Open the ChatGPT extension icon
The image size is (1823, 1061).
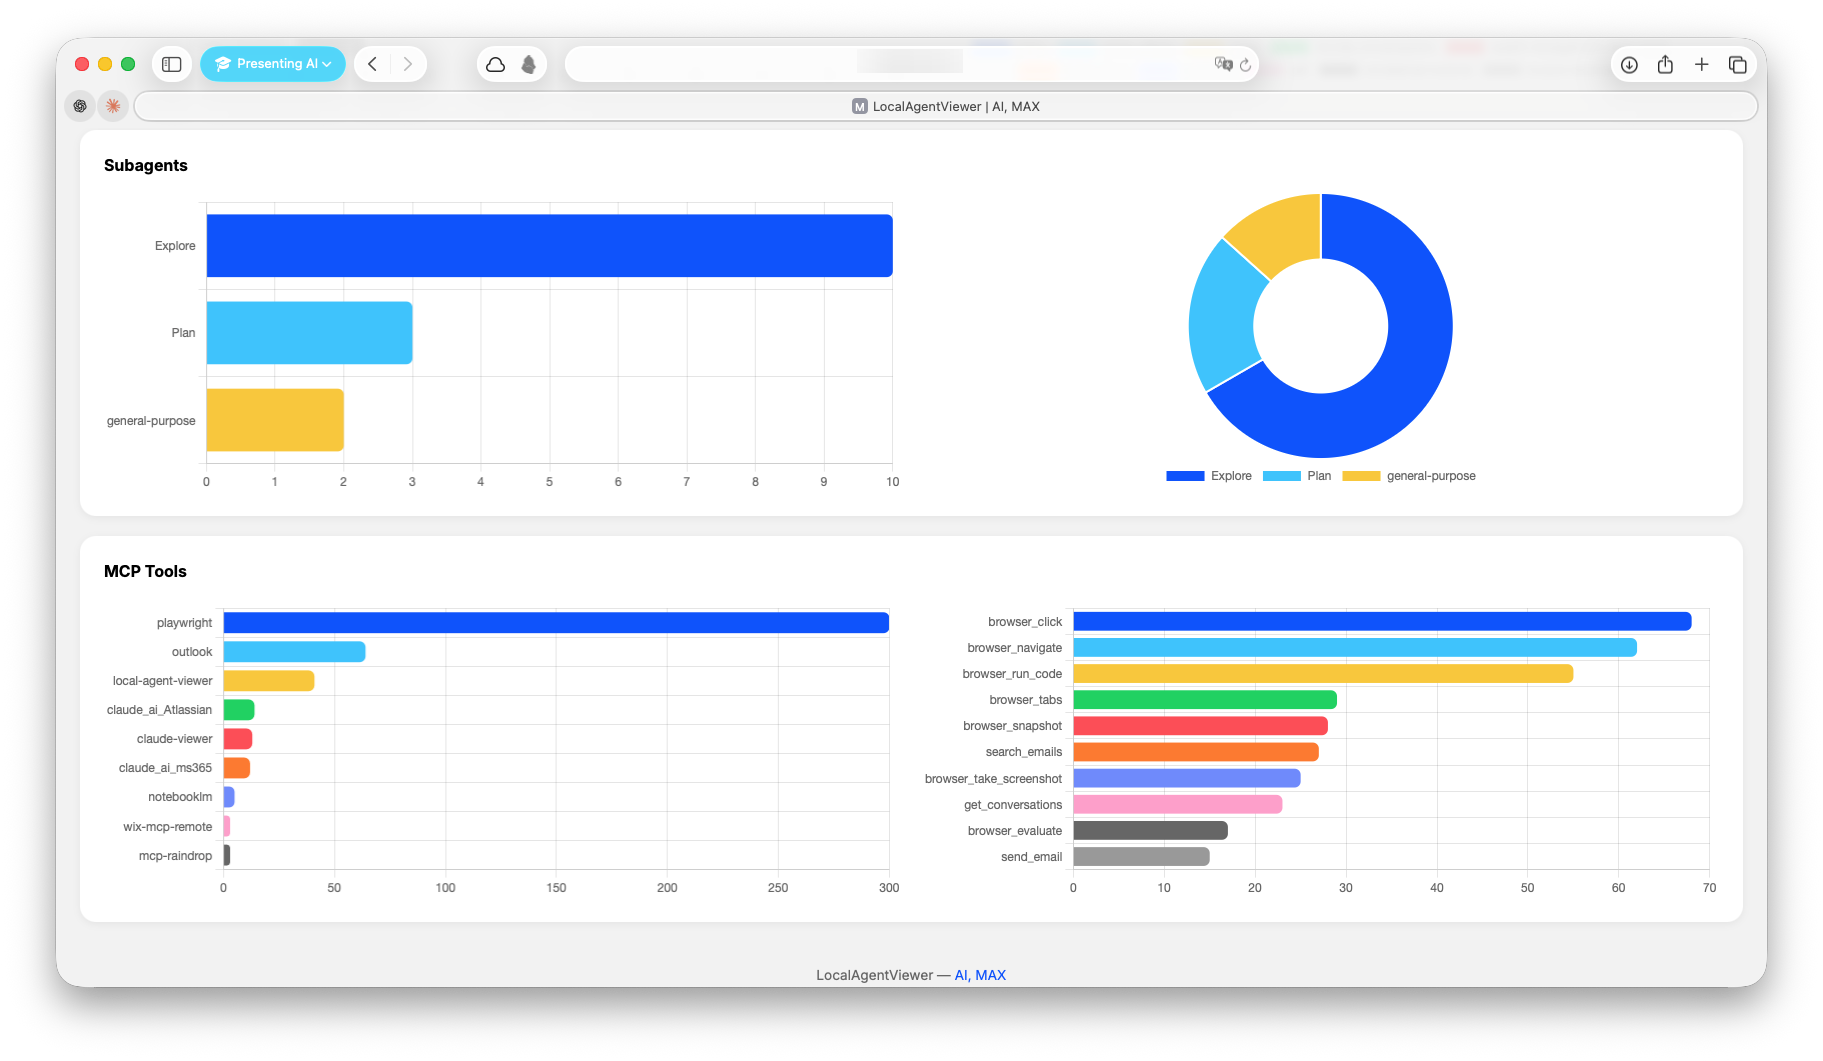click(79, 105)
